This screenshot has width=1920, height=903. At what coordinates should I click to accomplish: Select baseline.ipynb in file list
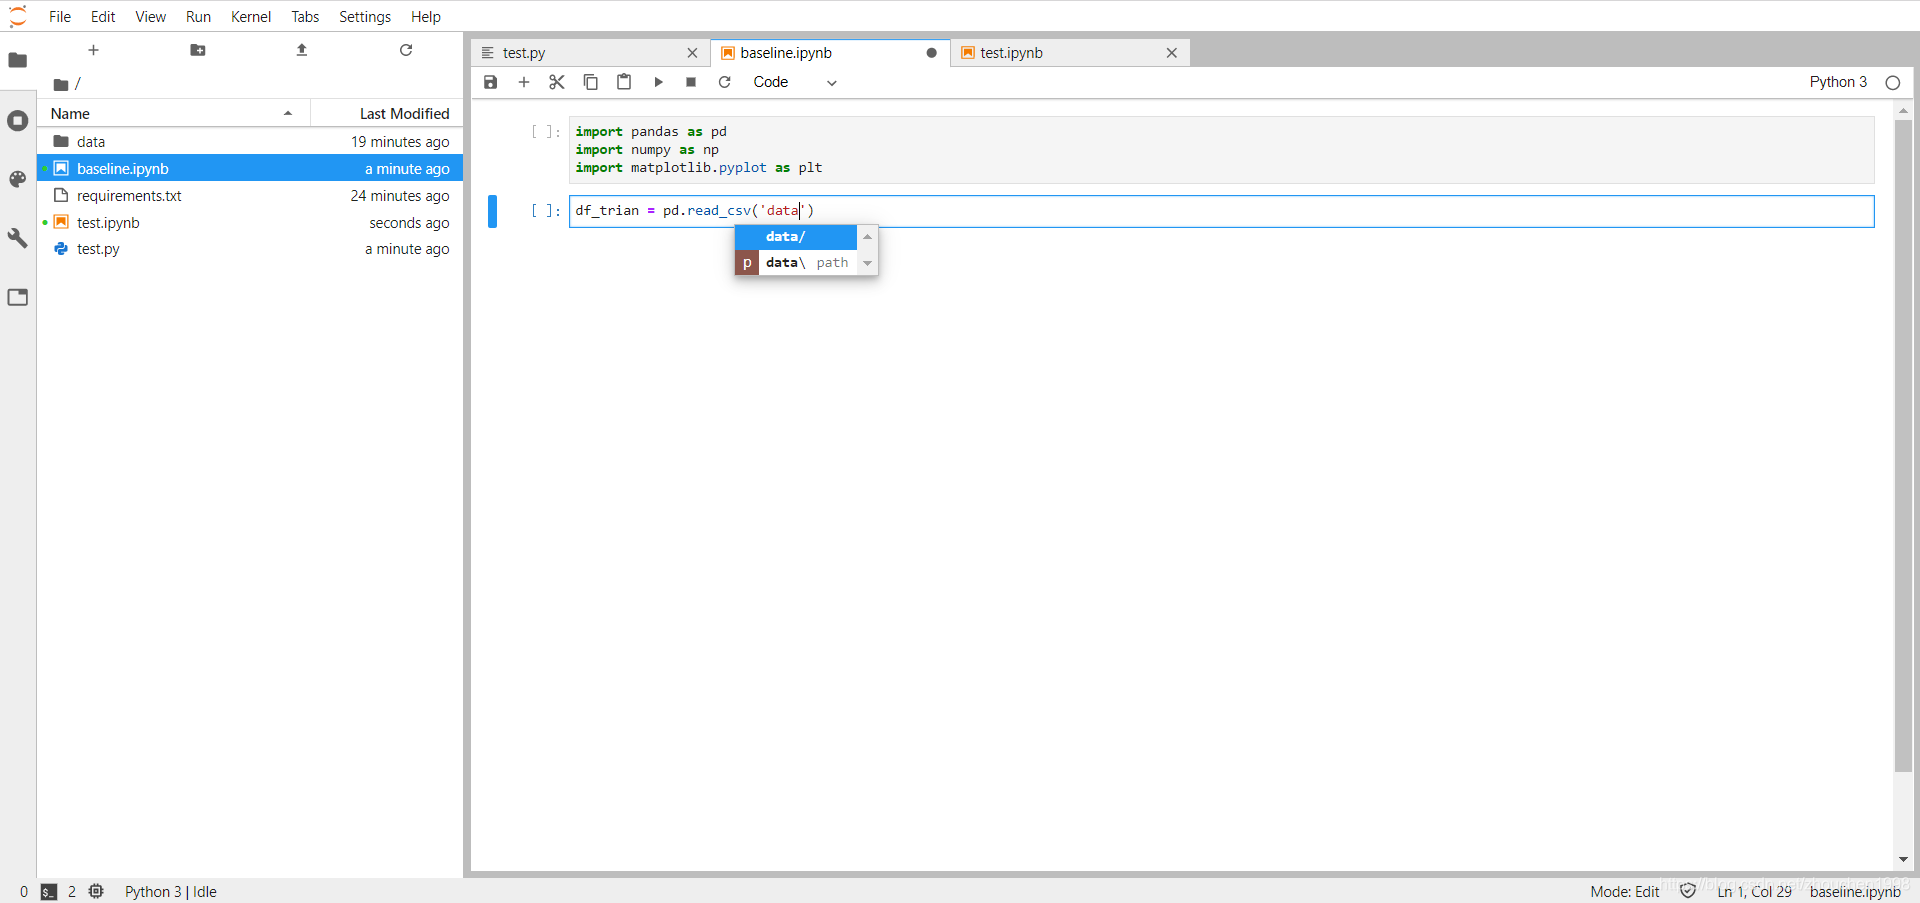250,168
